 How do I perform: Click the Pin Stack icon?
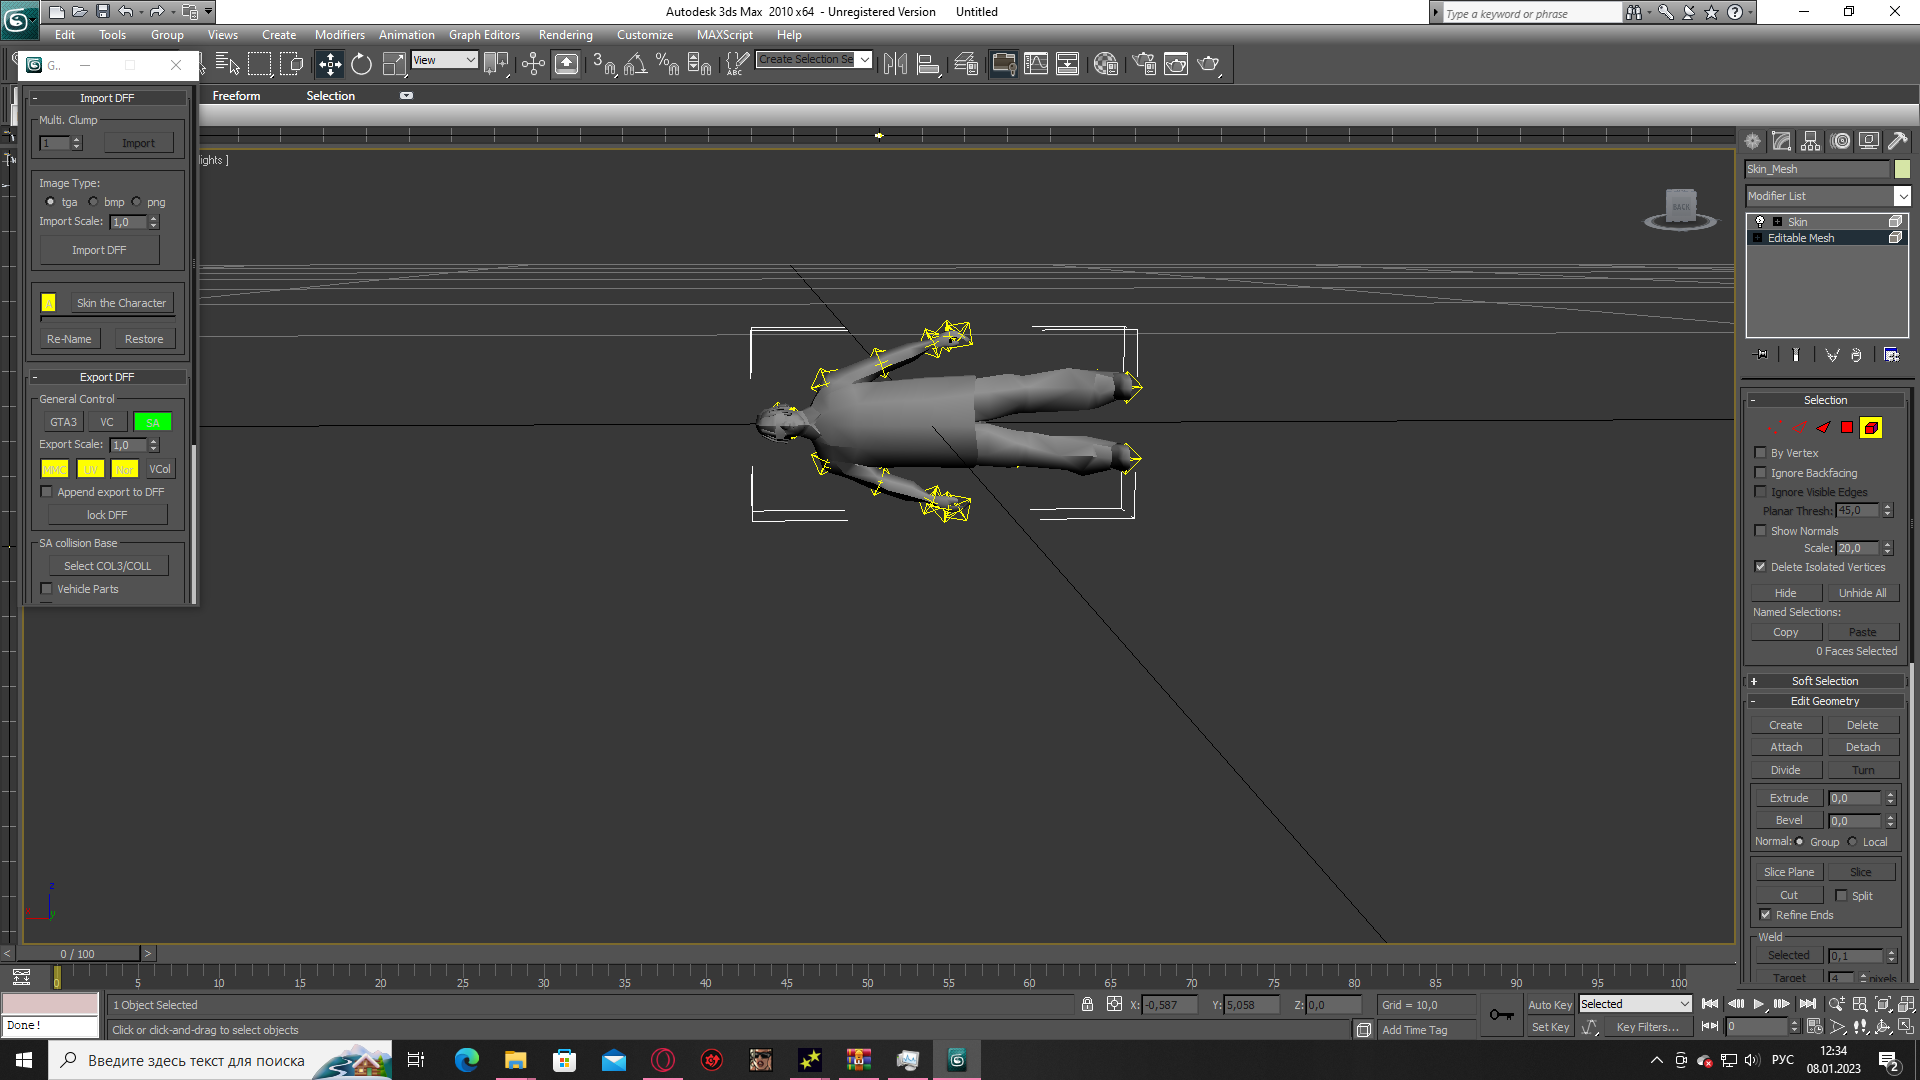pyautogui.click(x=1761, y=355)
